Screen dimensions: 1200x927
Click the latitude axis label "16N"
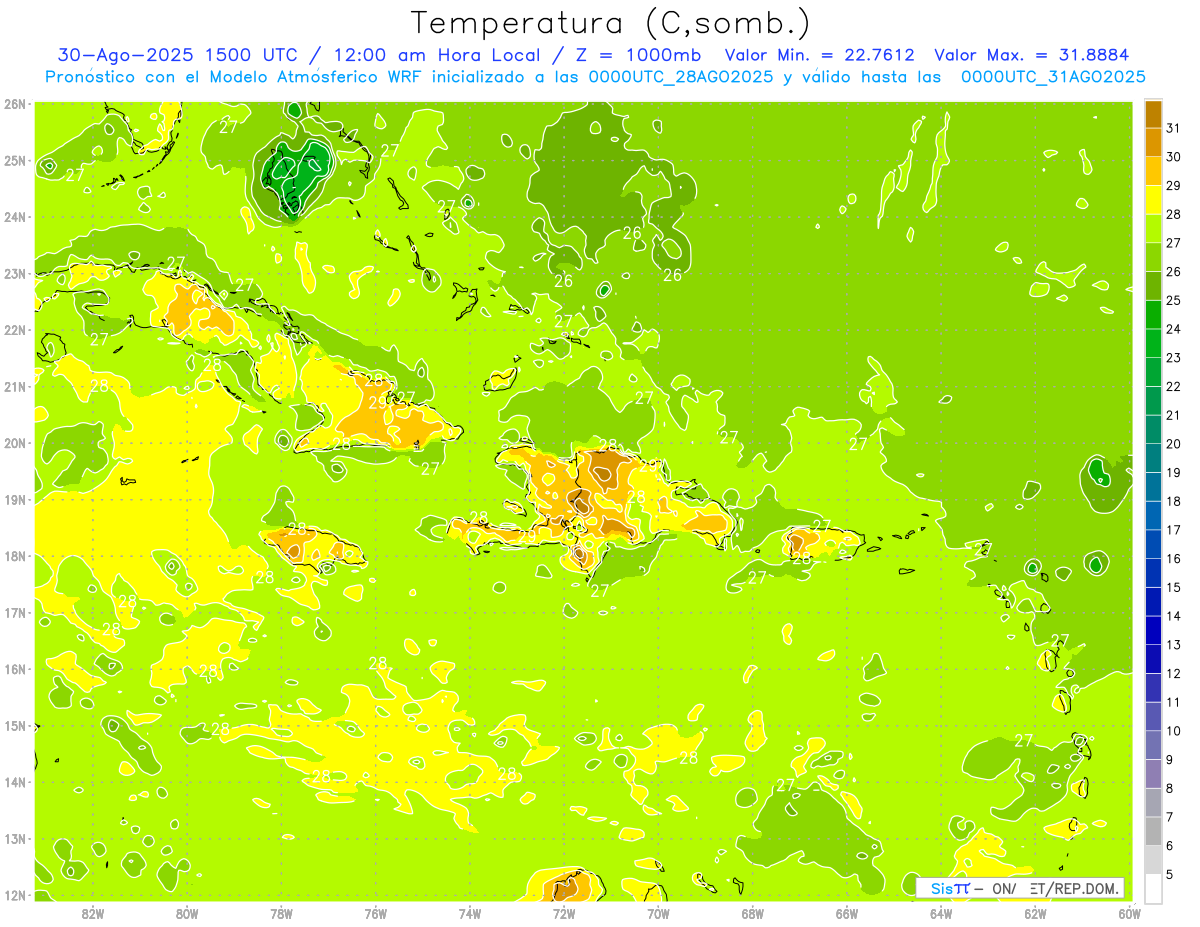(15, 669)
